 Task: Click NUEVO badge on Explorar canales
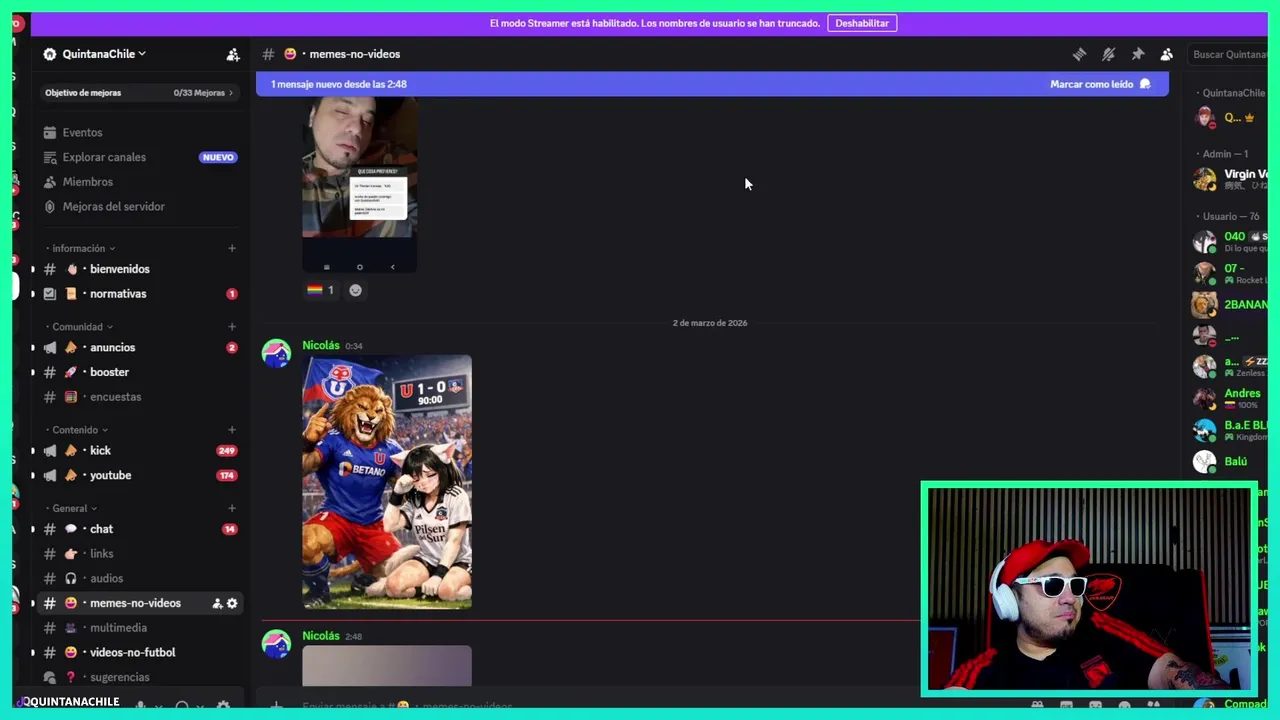tap(218, 157)
